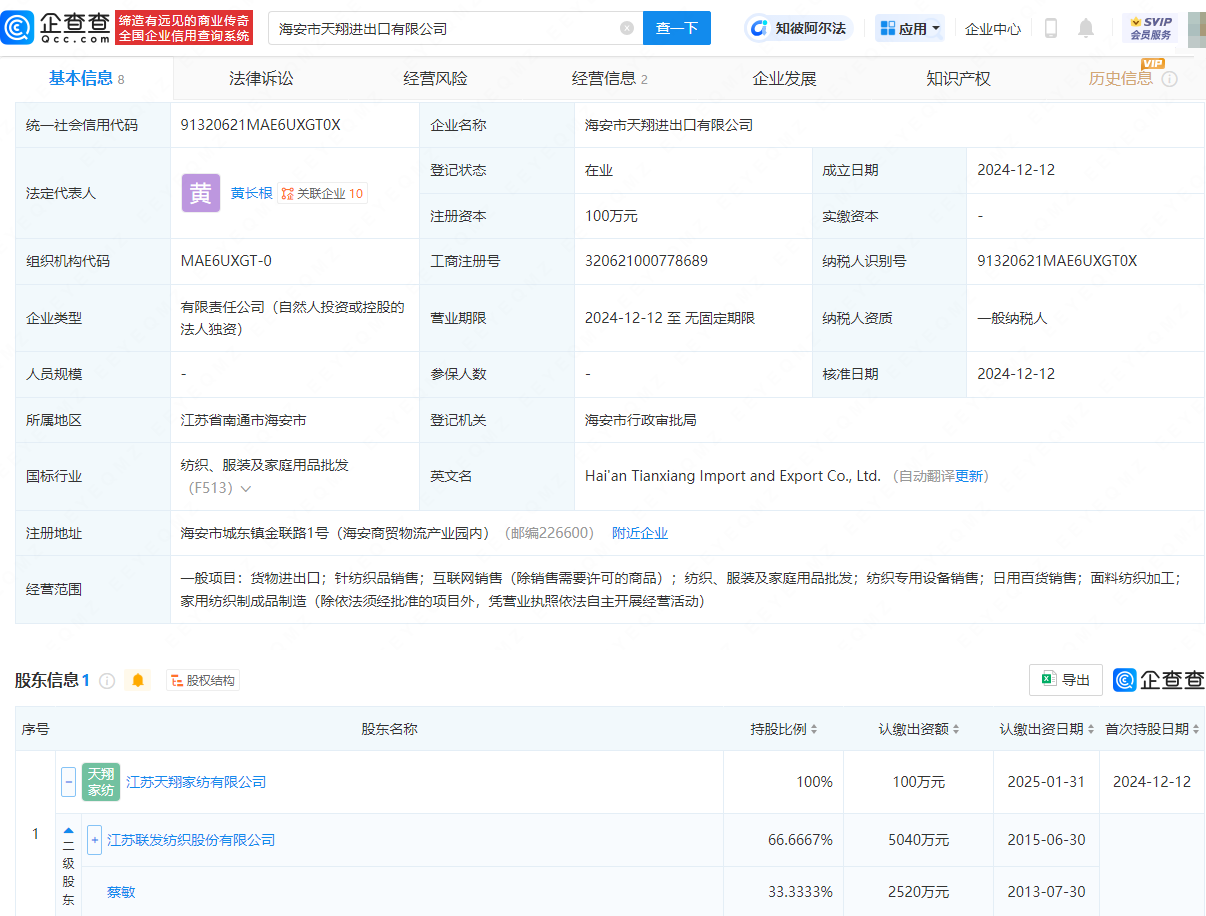1206x916 pixels.
Task: Open legal representative 黄长根 profile
Action: tap(252, 193)
